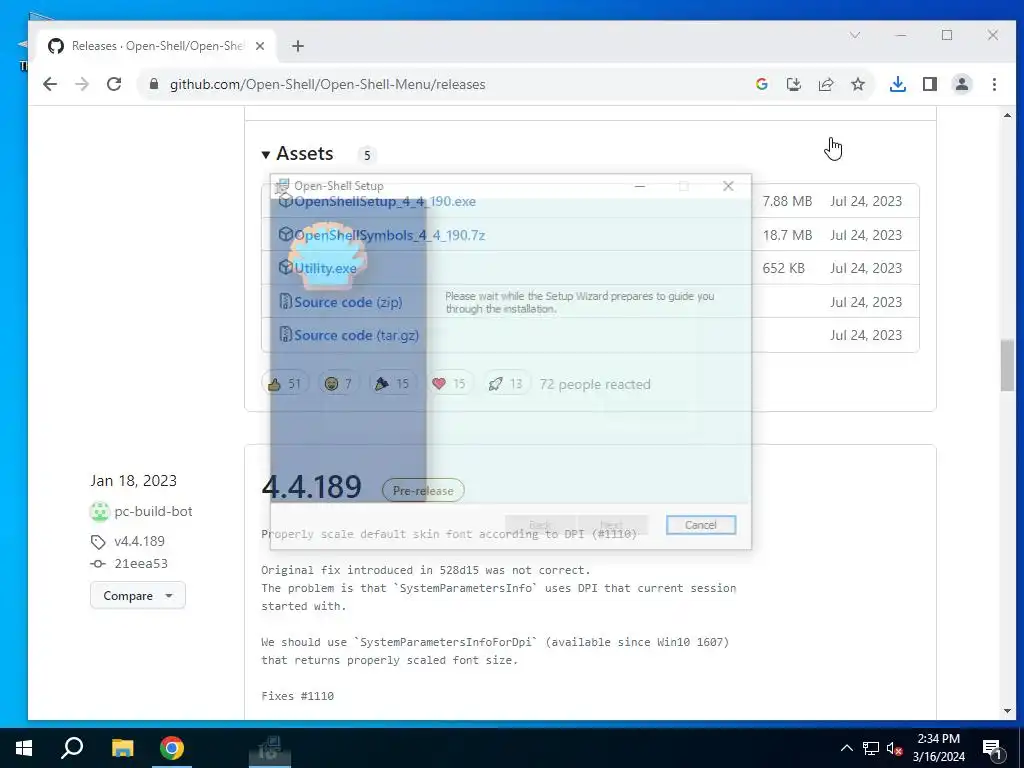Bookmark this page with the star icon

(857, 84)
